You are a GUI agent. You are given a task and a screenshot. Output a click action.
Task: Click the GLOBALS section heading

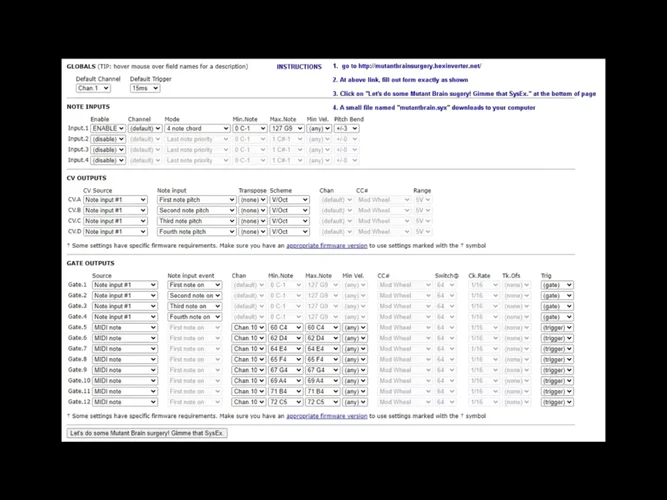point(81,66)
